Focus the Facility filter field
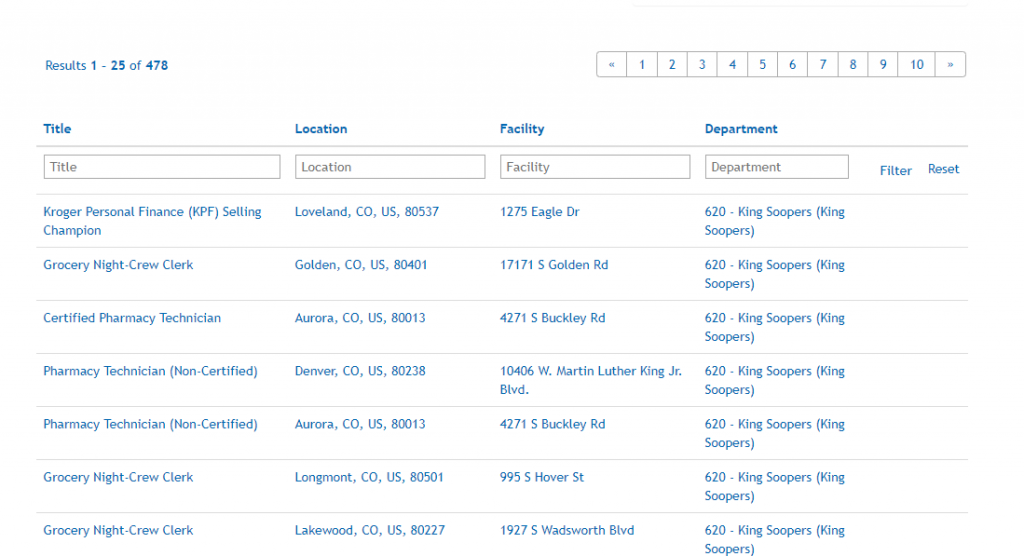The height and width of the screenshot is (556, 1024). tap(595, 167)
